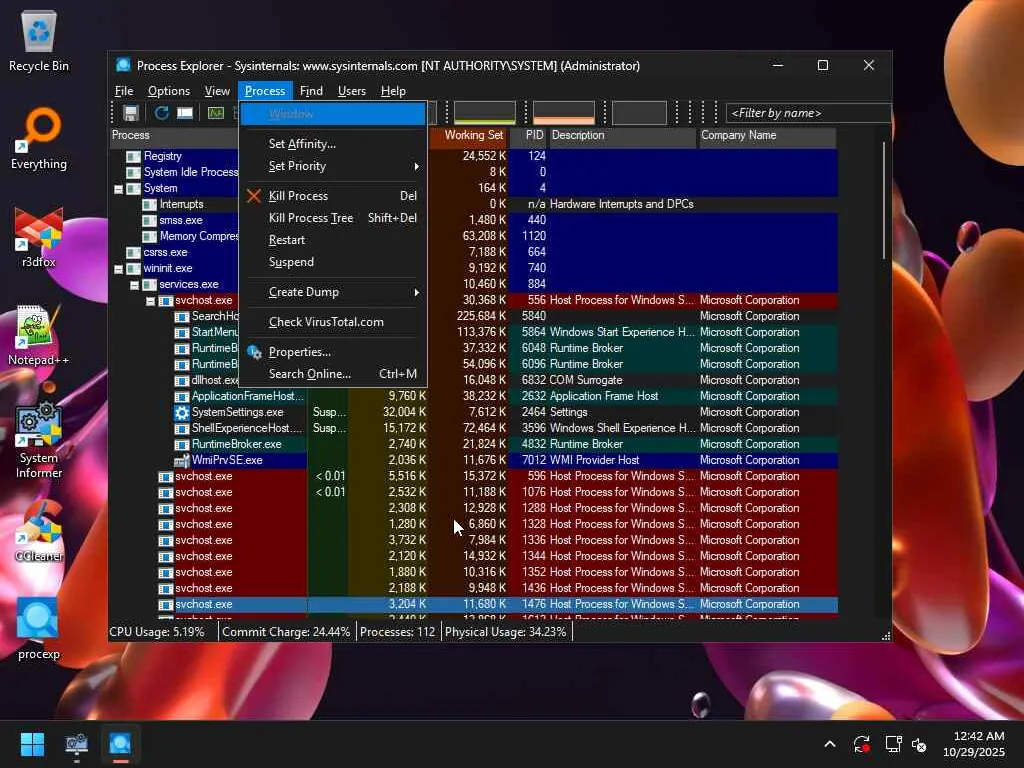
Task: Collapse the System process tree node
Action: pos(118,189)
